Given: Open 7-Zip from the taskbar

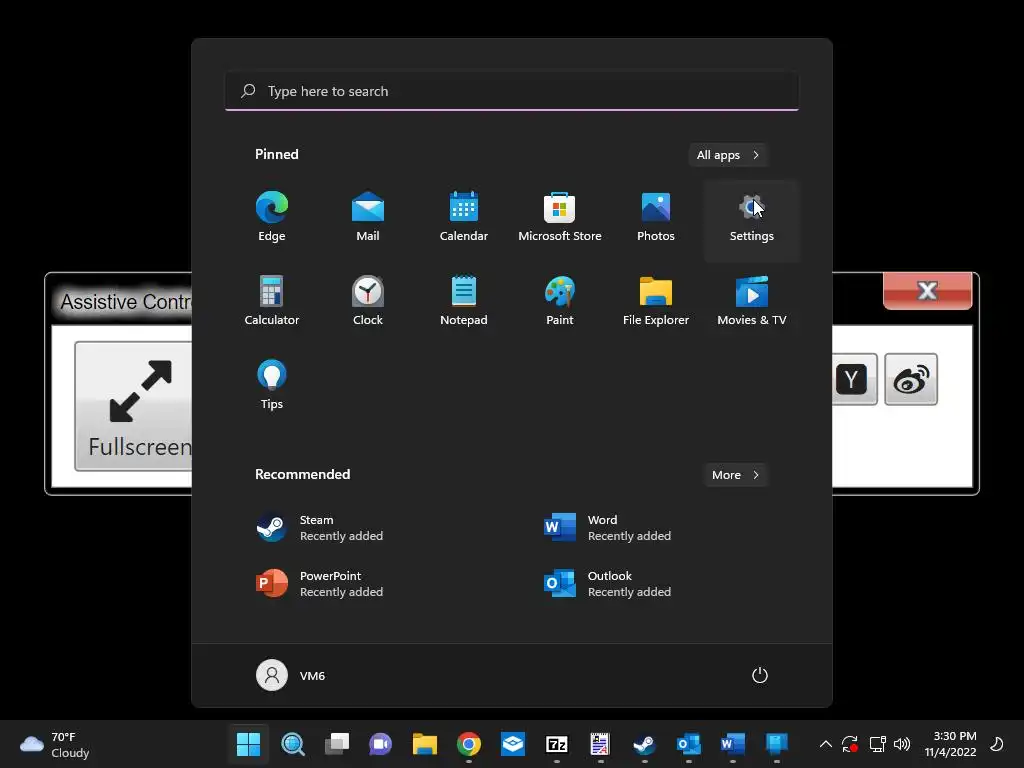Looking at the screenshot, I should click(556, 744).
